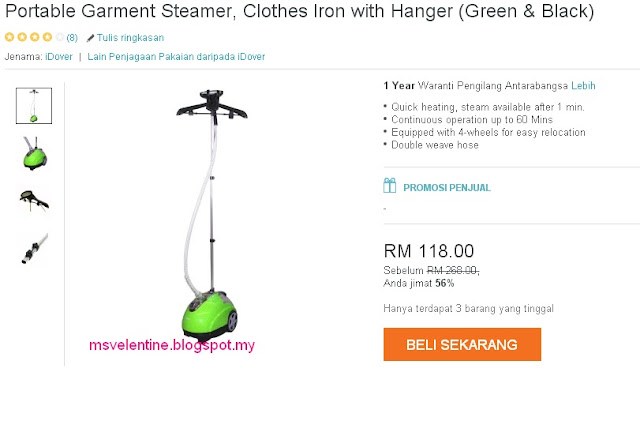This screenshot has width=640, height=421.
Task: Select the first star in the rating
Action: point(9,37)
